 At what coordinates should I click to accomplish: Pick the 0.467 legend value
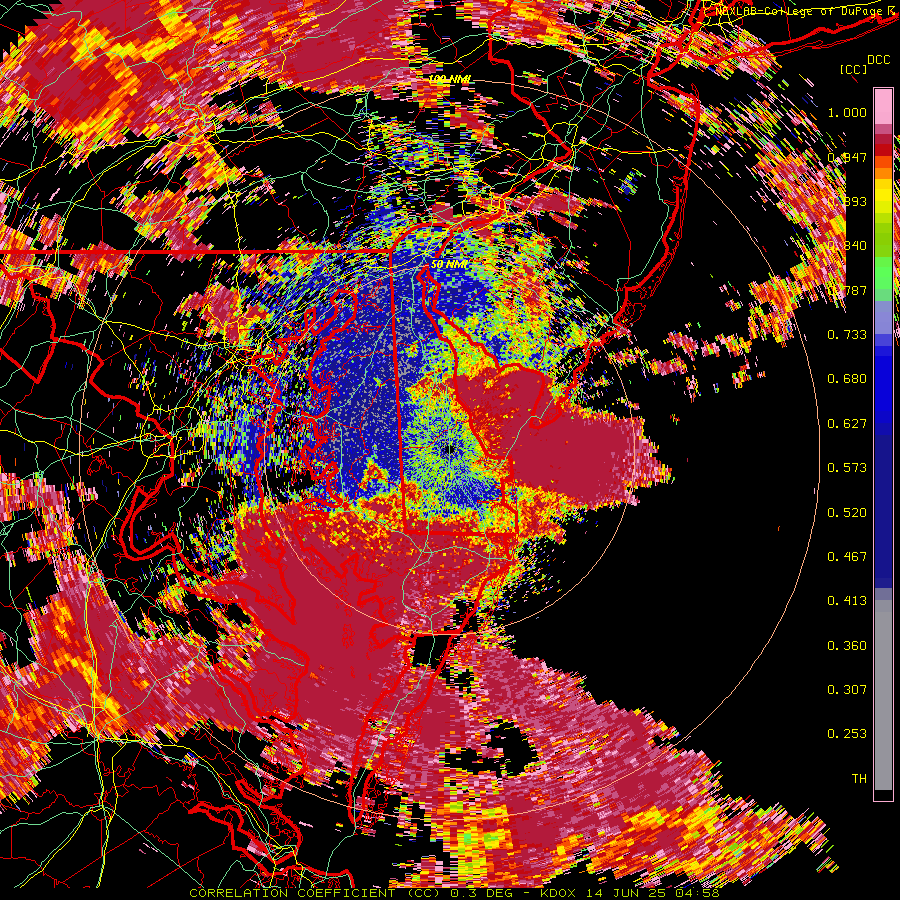pyautogui.click(x=847, y=557)
